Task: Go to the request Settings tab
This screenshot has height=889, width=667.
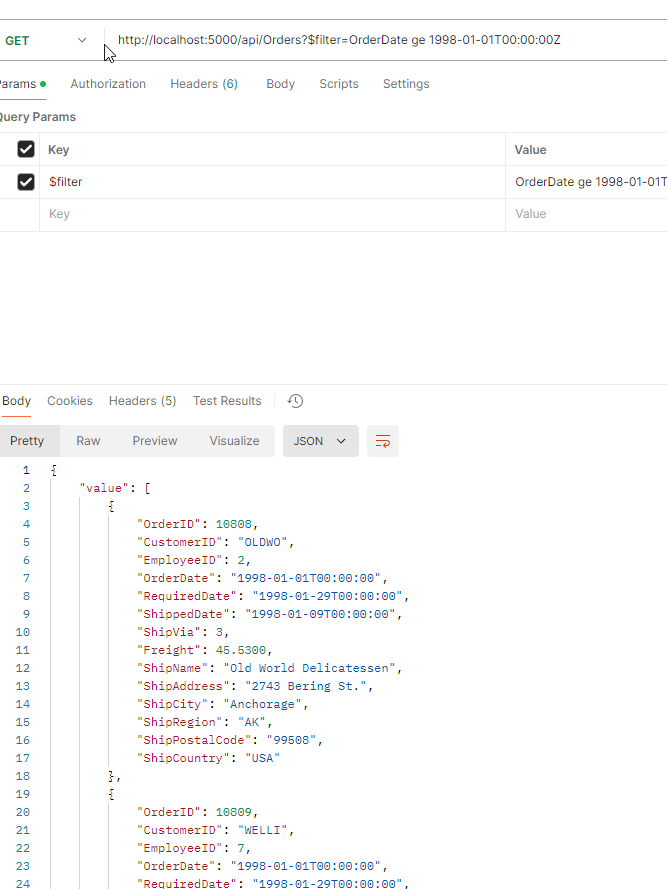Action: coord(406,84)
